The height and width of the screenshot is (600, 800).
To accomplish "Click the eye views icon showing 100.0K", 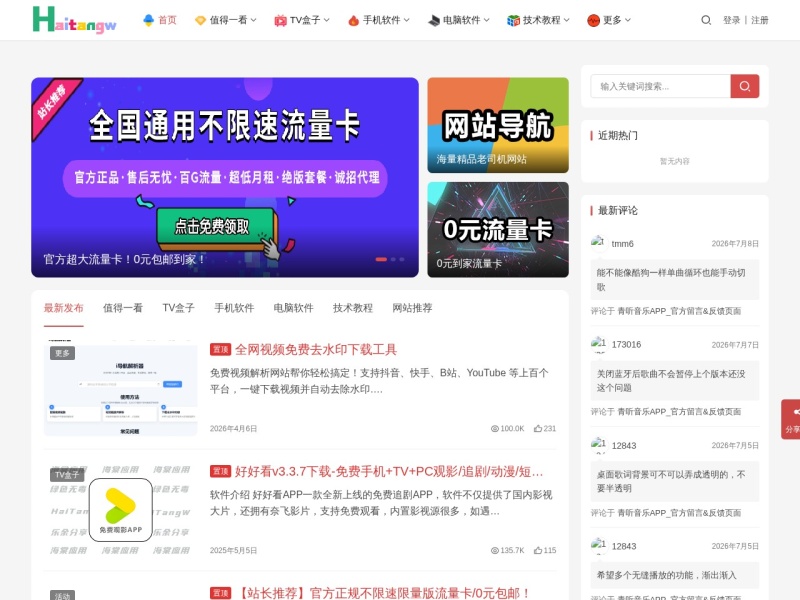I will point(494,429).
